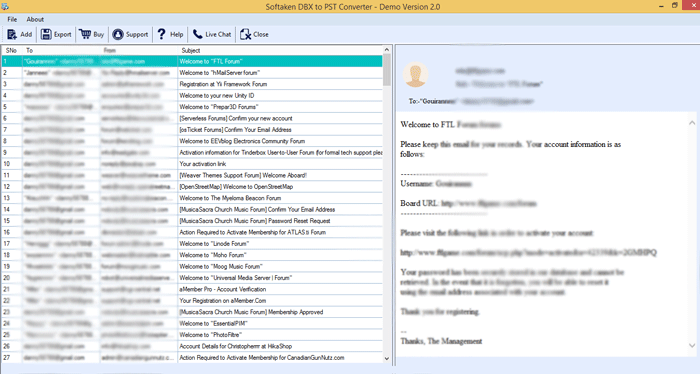
Task: Select '[Weaver Themes Support Forum] Welcome Aboard!'
Action: click(x=192, y=175)
